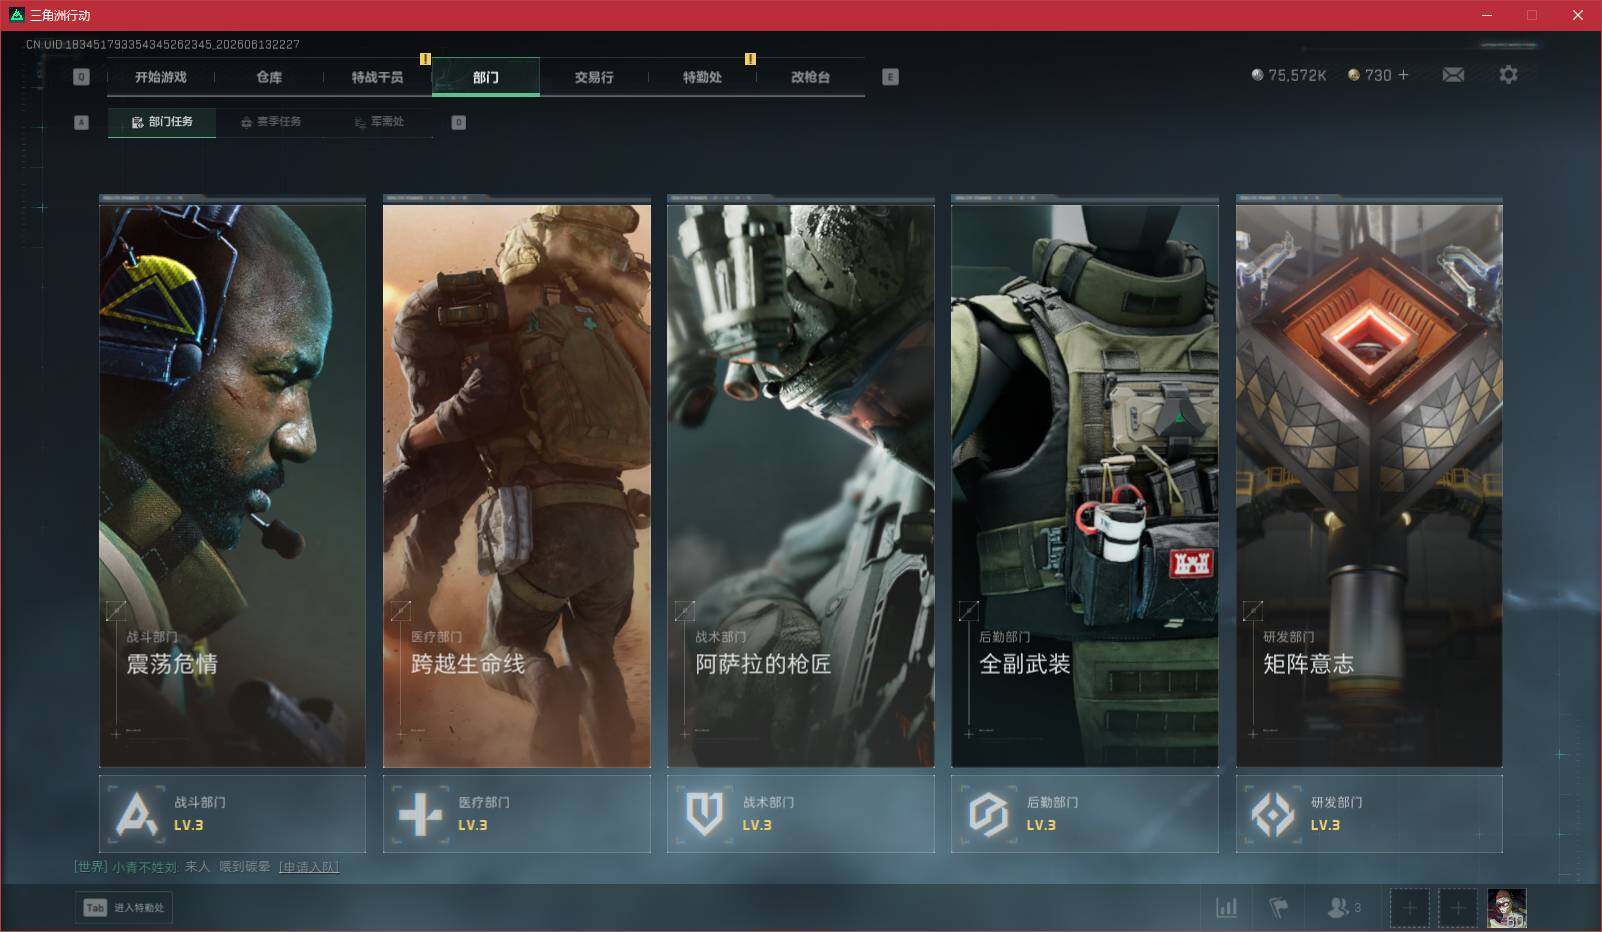The image size is (1602, 932).
Task: Click the Tab 进入特勤处 button
Action: point(124,907)
